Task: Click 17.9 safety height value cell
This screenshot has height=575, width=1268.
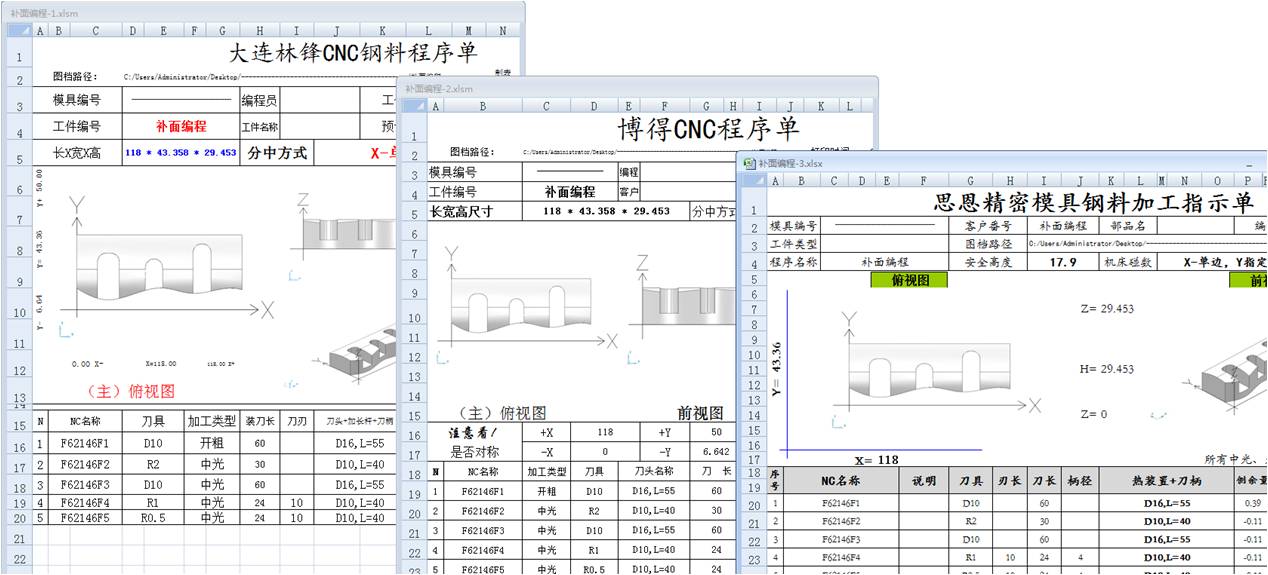Action: [1063, 263]
